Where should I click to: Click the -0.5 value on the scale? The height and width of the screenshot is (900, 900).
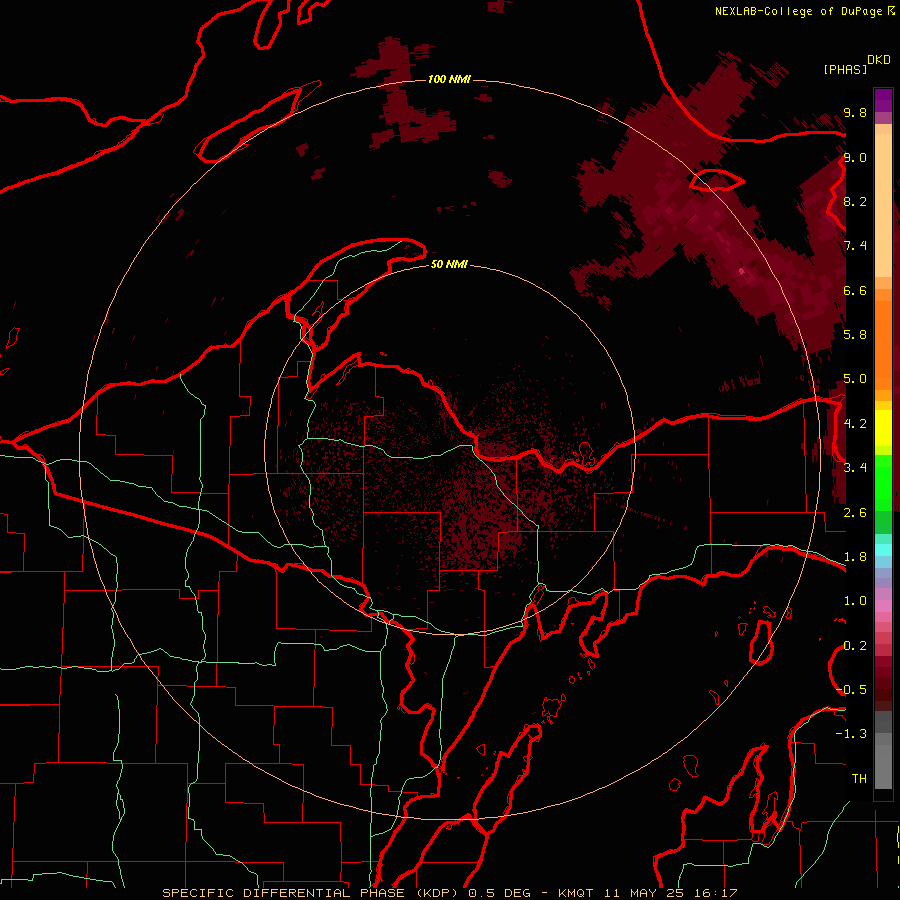click(852, 689)
